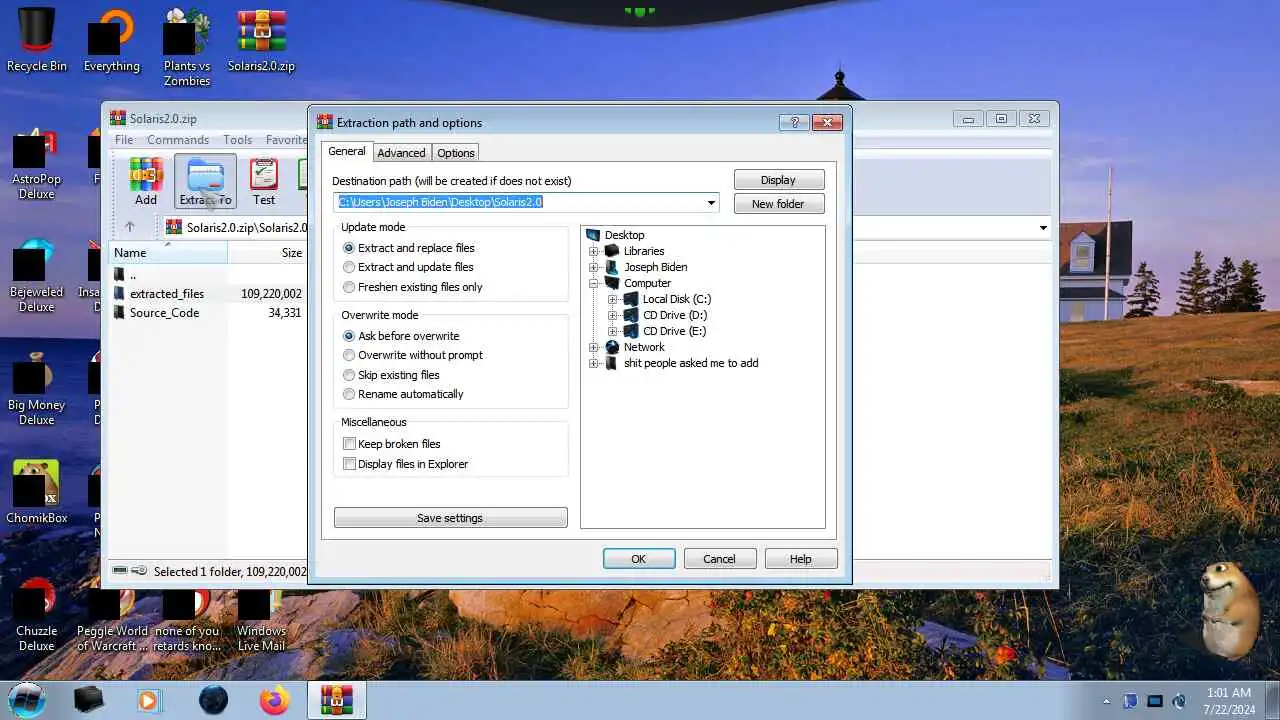The width and height of the screenshot is (1280, 720).
Task: Click the up-one-level arrow in WinRAR
Action: coord(129,227)
